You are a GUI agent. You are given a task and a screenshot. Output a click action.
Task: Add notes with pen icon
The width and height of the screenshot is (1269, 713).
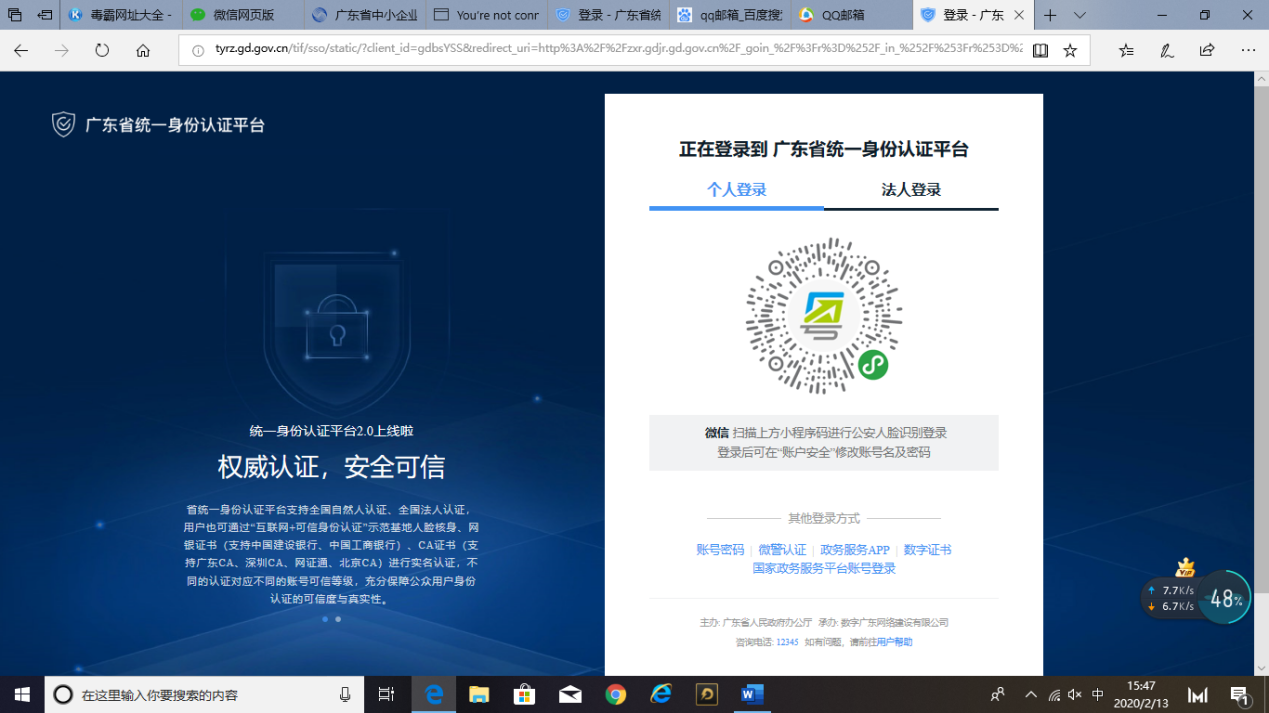pyautogui.click(x=1166, y=51)
